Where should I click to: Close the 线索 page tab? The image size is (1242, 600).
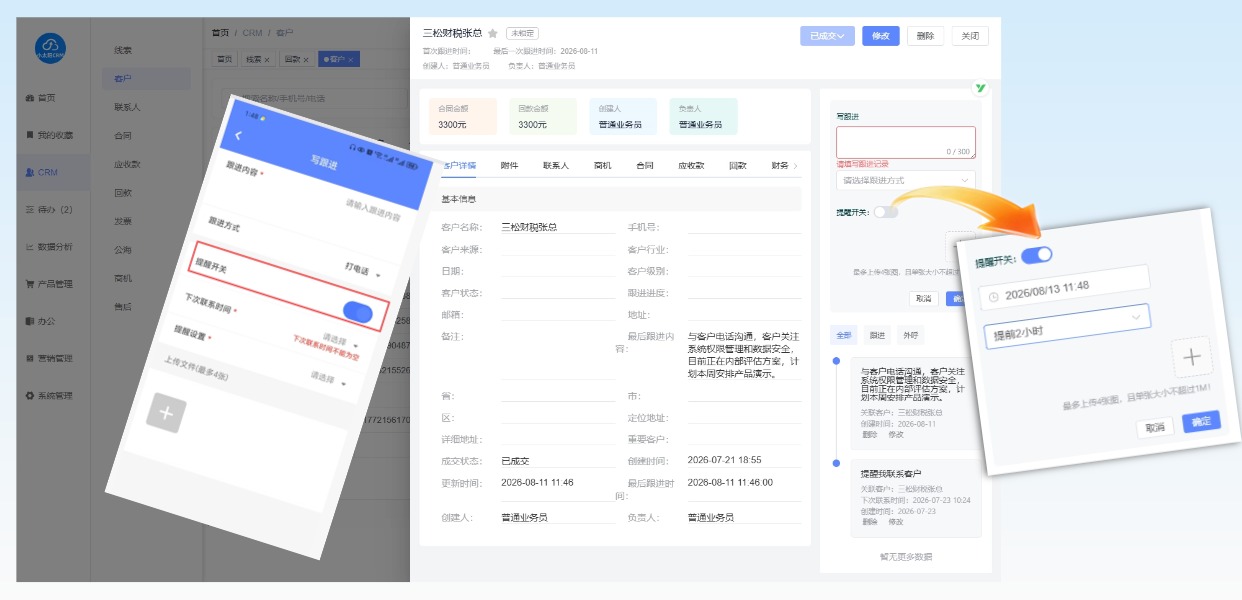tap(268, 60)
